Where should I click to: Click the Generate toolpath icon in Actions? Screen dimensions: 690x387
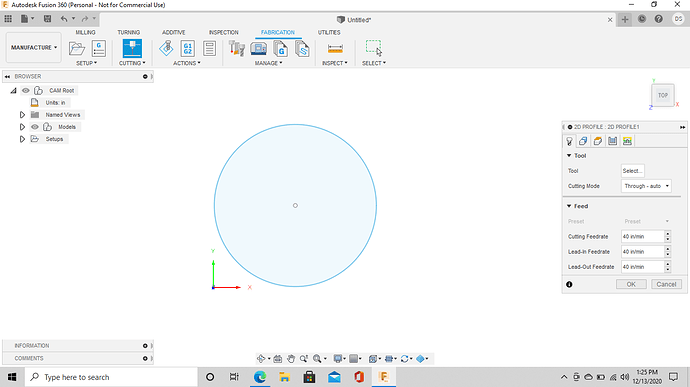[x=166, y=48]
